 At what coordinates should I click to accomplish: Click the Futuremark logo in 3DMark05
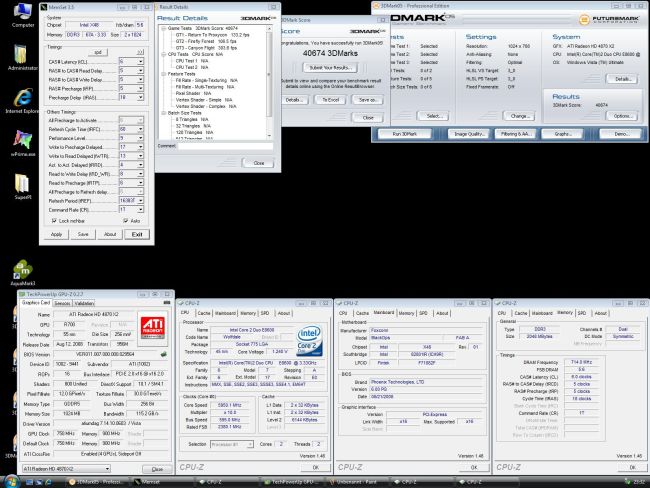(608, 19)
